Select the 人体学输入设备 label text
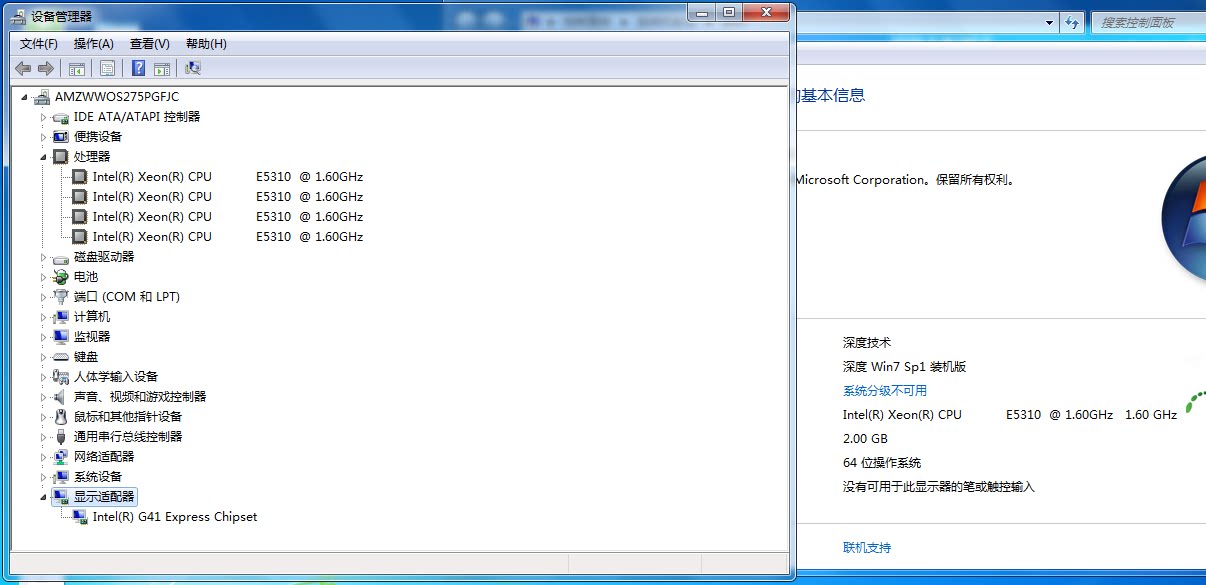Image resolution: width=1206 pixels, height=585 pixels. click(x=116, y=377)
